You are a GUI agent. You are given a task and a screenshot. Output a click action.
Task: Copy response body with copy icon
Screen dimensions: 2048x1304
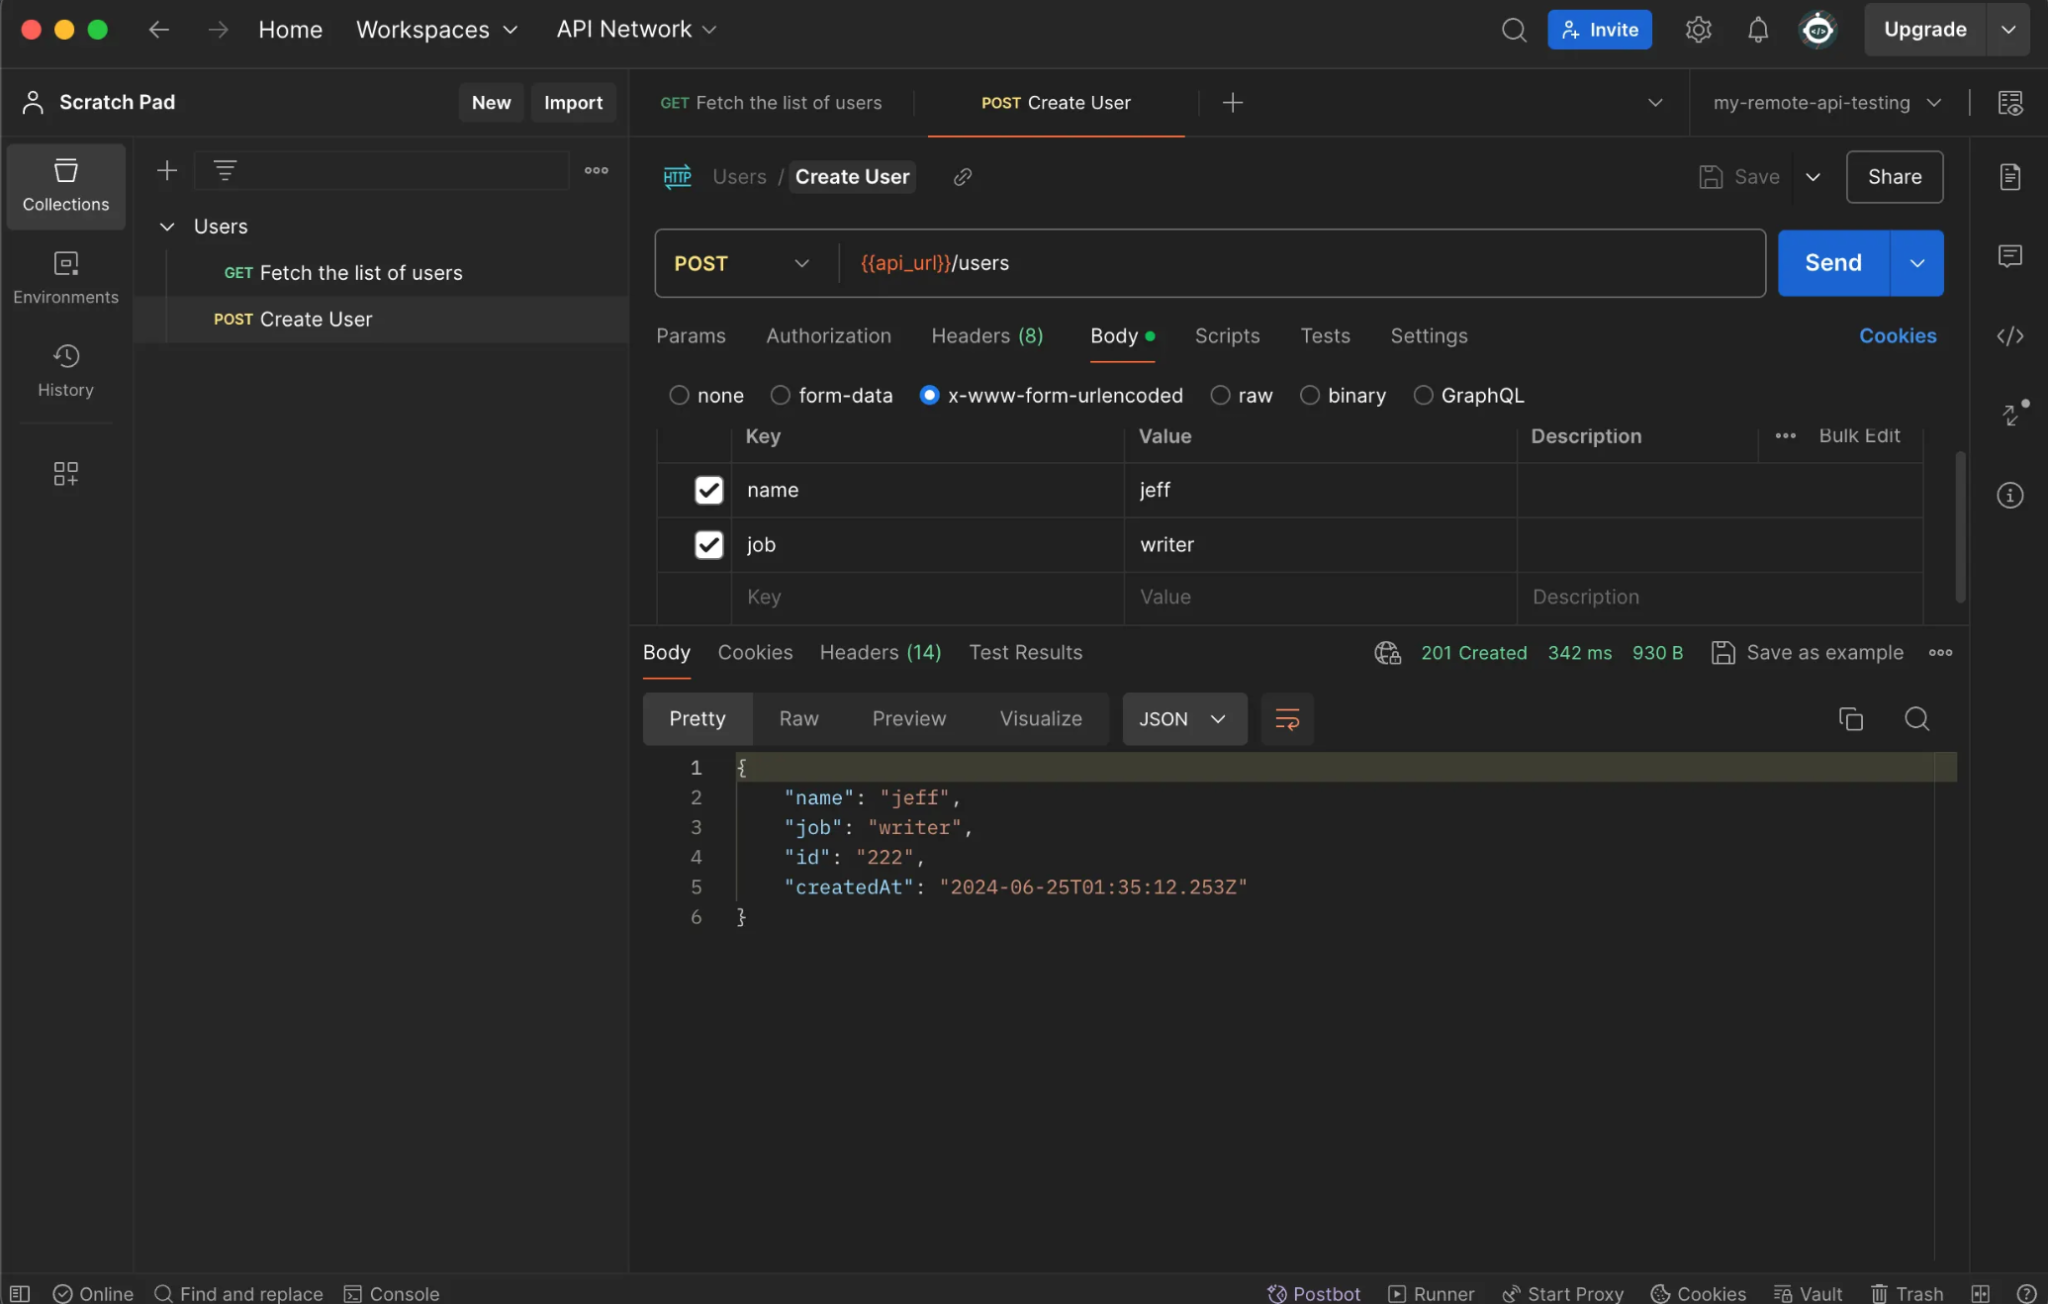1850,719
